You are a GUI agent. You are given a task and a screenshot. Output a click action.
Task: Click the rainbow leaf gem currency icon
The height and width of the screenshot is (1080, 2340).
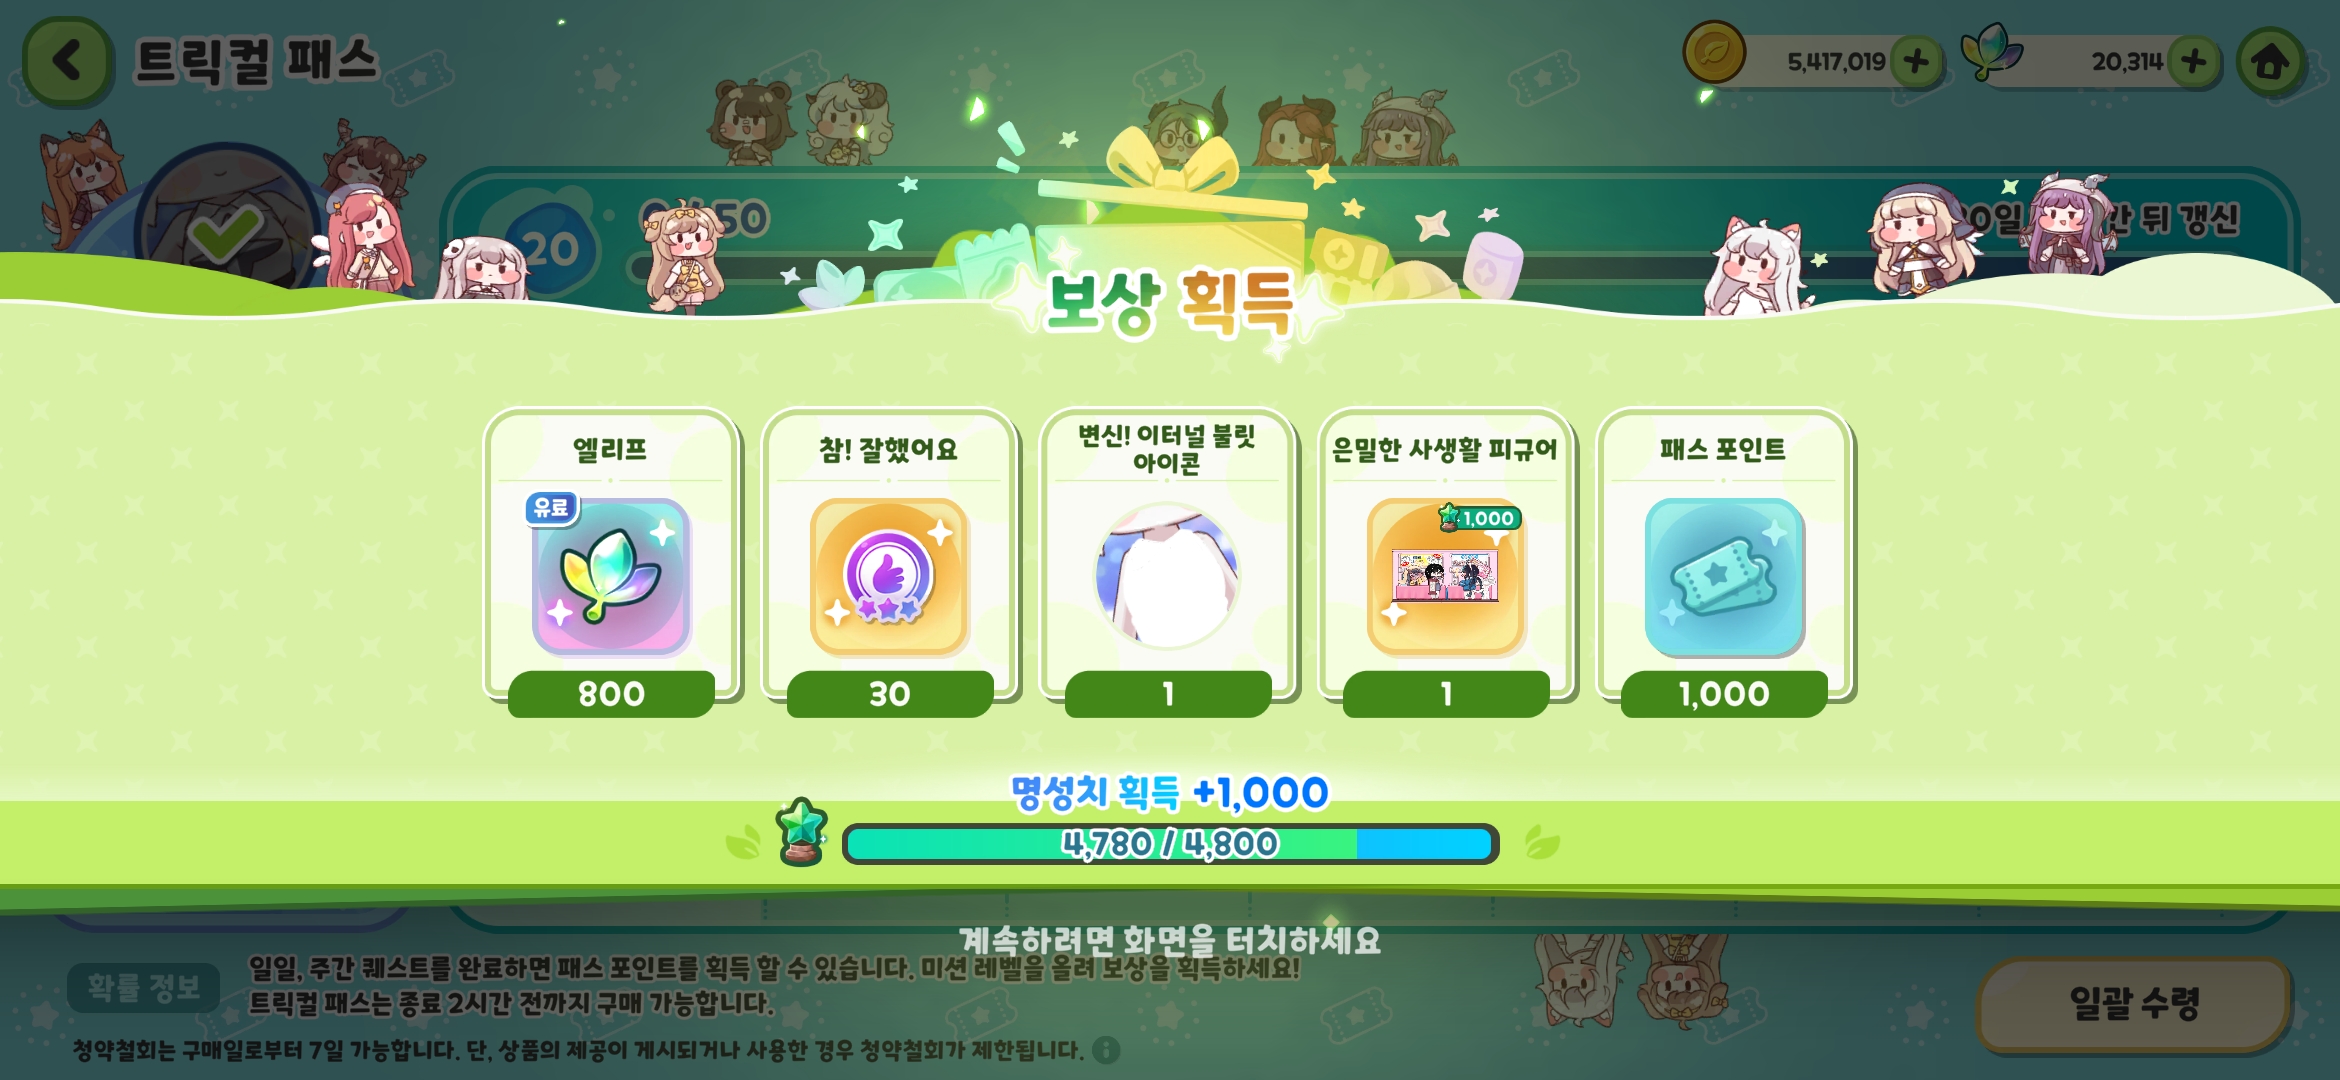pos(1990,52)
